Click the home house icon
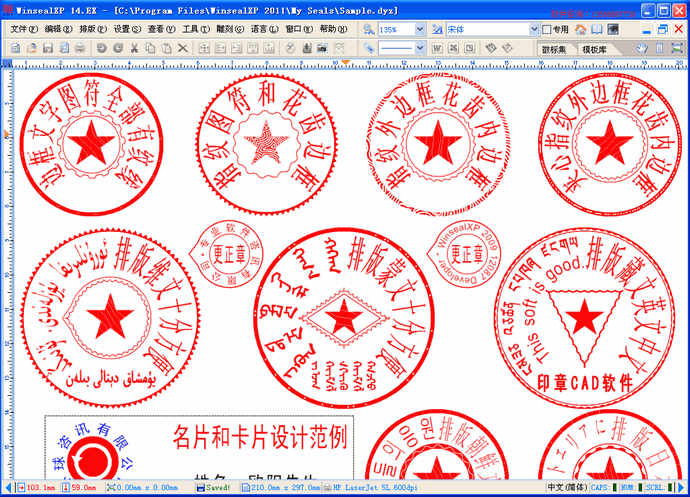 point(581,29)
